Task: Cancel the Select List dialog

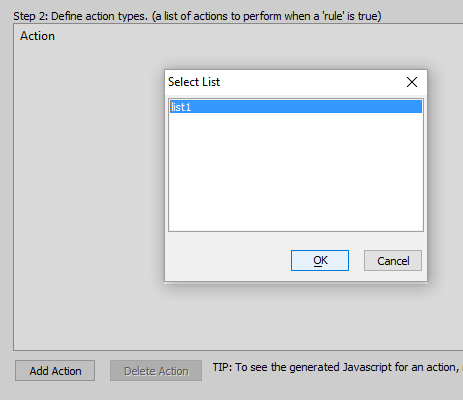Action: point(393,260)
